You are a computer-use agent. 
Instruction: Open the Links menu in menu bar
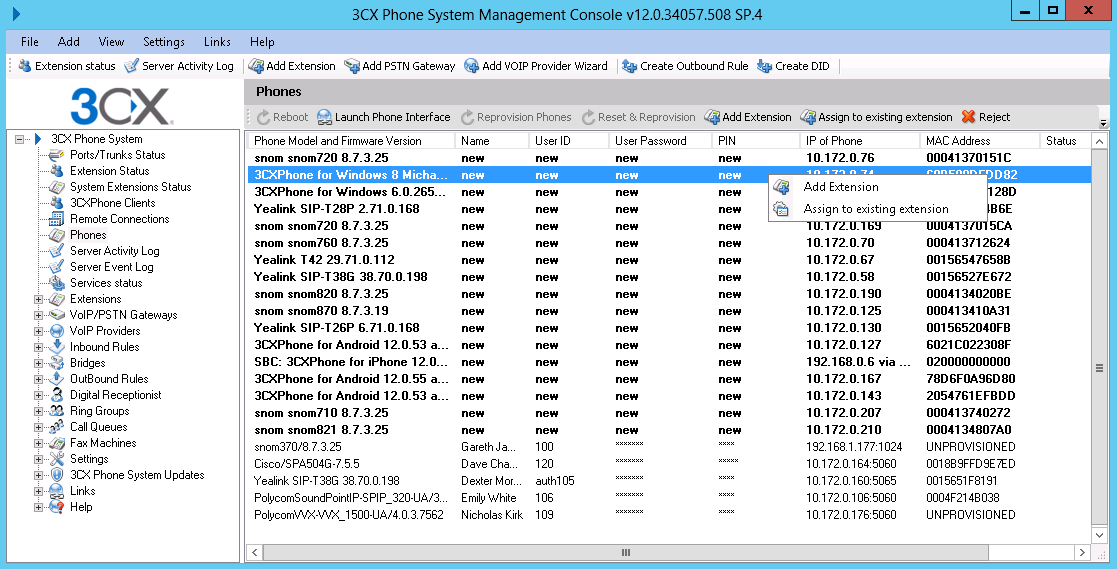point(217,42)
